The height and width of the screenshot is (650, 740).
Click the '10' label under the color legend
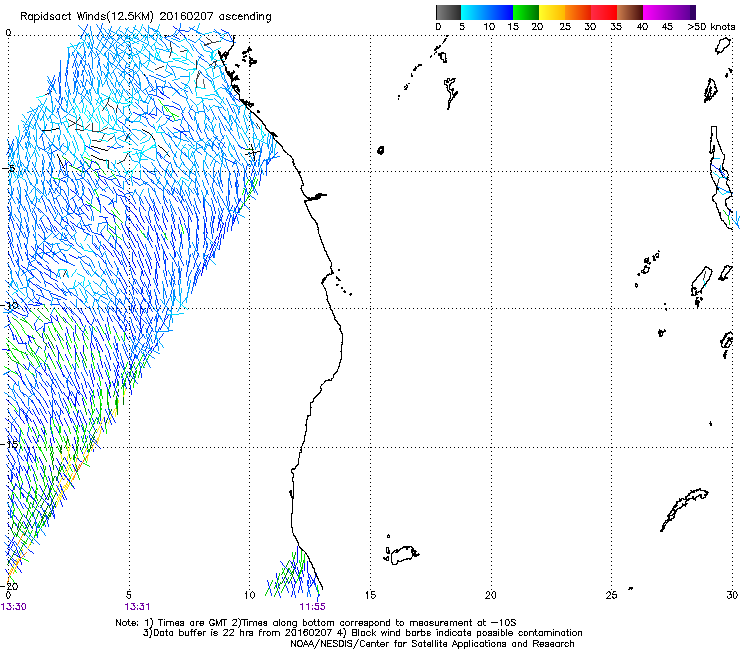(x=489, y=27)
